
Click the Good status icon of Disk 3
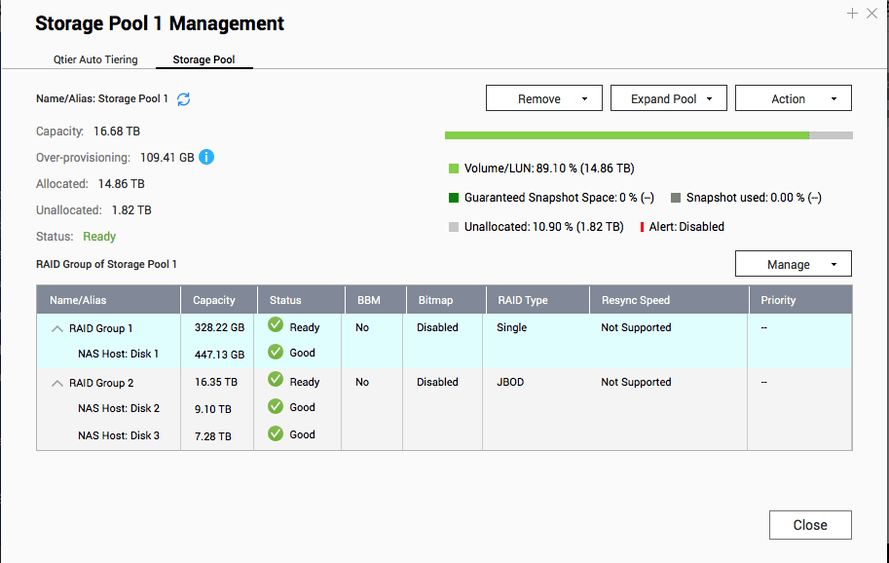[276, 434]
